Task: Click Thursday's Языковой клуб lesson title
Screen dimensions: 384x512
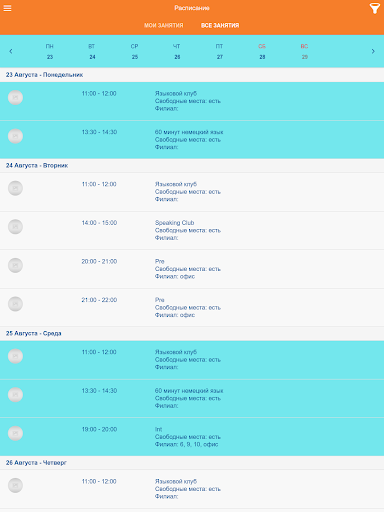Action: (x=176, y=481)
